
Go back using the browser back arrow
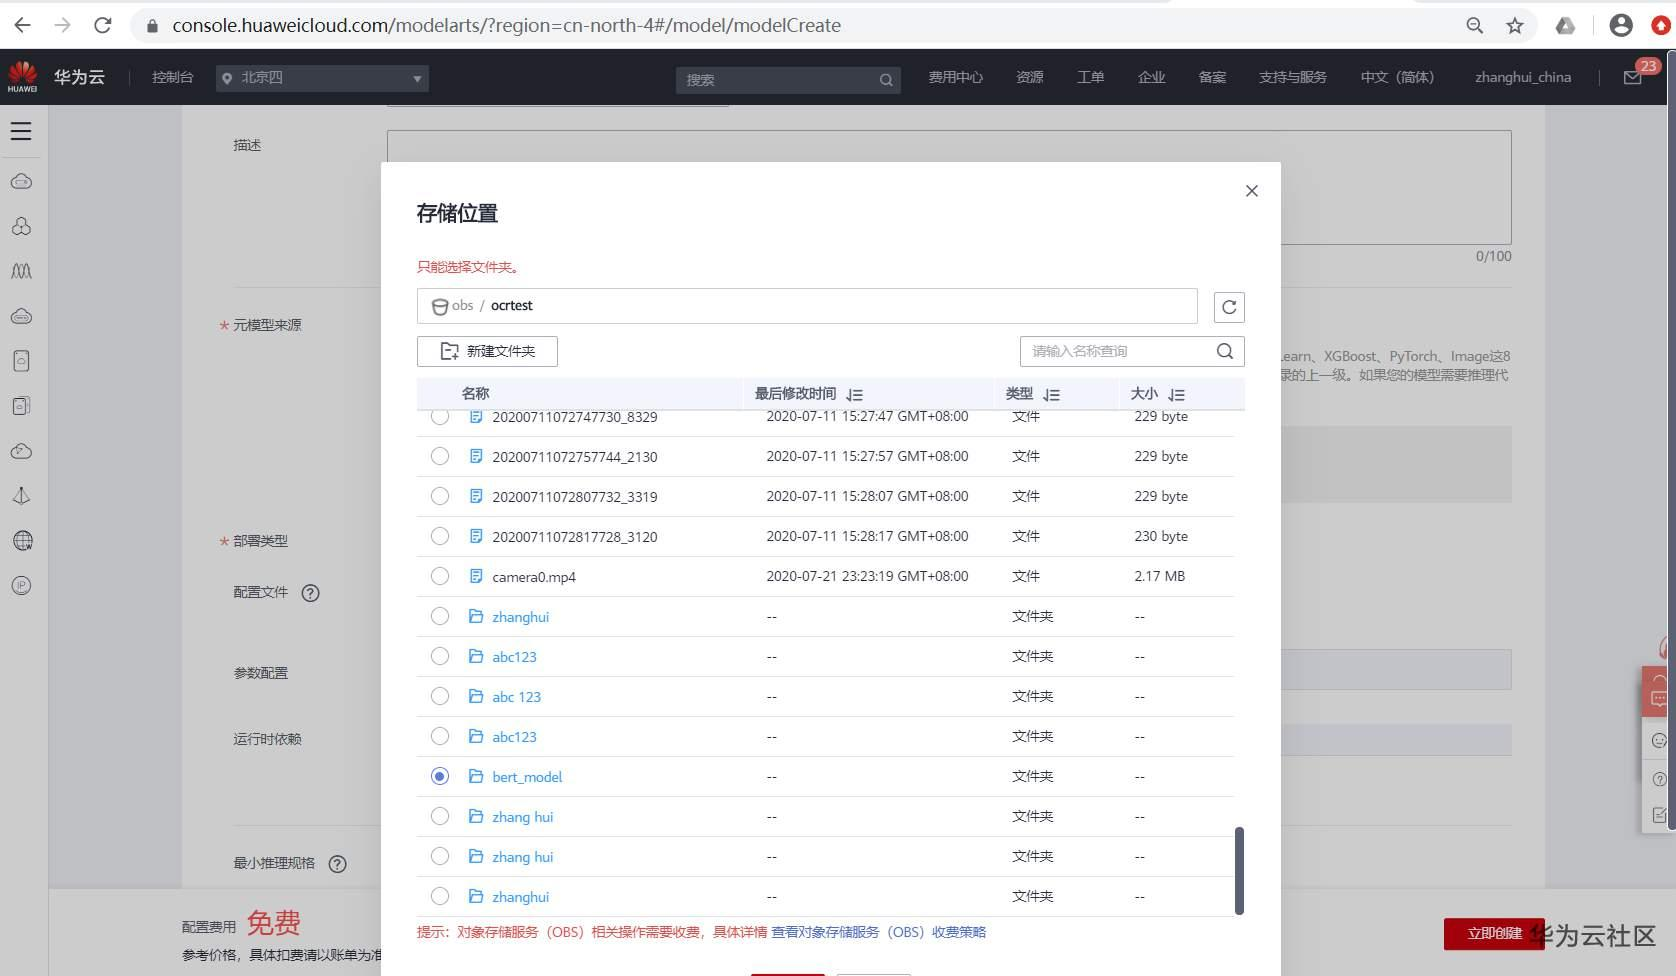point(22,25)
